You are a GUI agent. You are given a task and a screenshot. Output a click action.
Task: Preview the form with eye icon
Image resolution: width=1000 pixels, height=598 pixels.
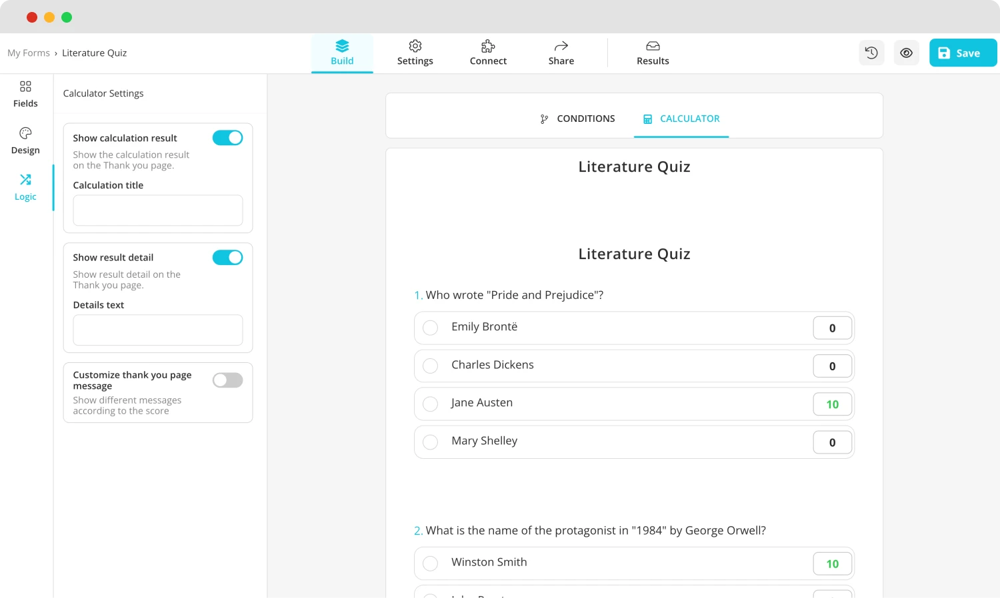click(x=906, y=53)
